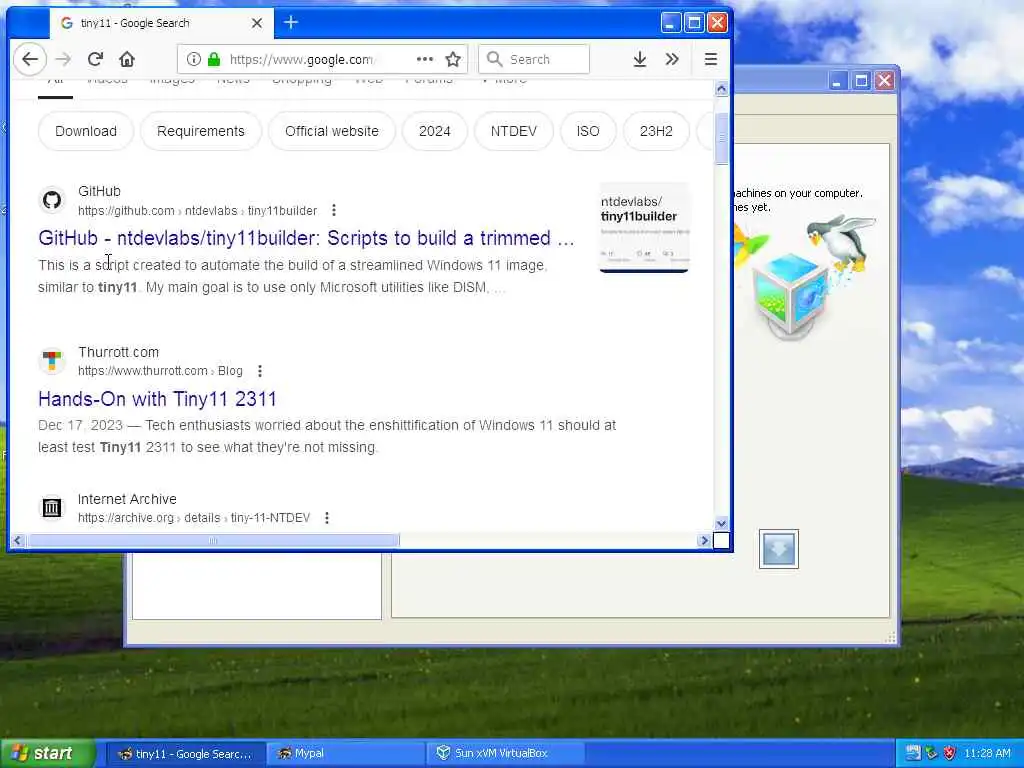The height and width of the screenshot is (768, 1024).
Task: Click the red shield tray icon
Action: (x=950, y=754)
